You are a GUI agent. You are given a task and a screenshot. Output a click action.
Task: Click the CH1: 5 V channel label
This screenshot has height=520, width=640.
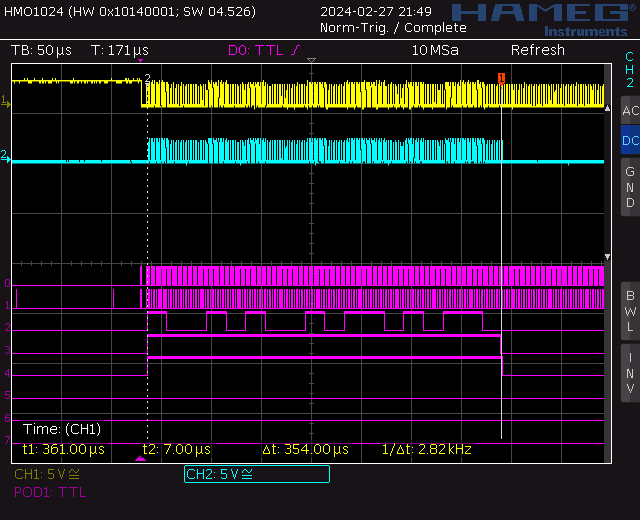[x=47, y=474]
